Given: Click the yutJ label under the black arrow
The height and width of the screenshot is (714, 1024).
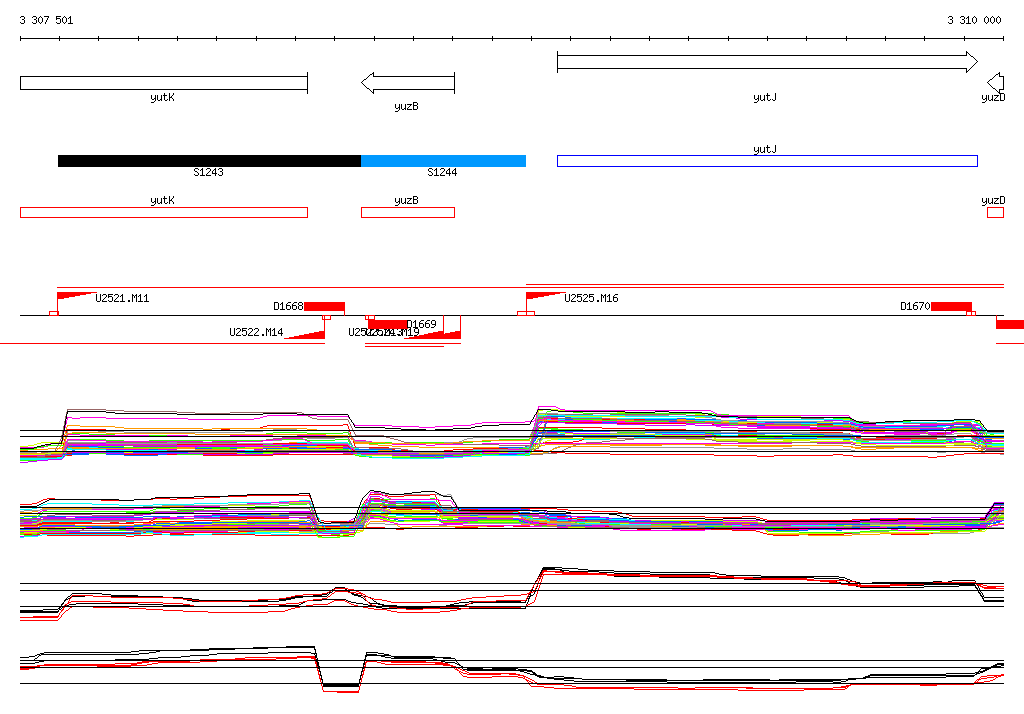Looking at the screenshot, I should [x=765, y=97].
